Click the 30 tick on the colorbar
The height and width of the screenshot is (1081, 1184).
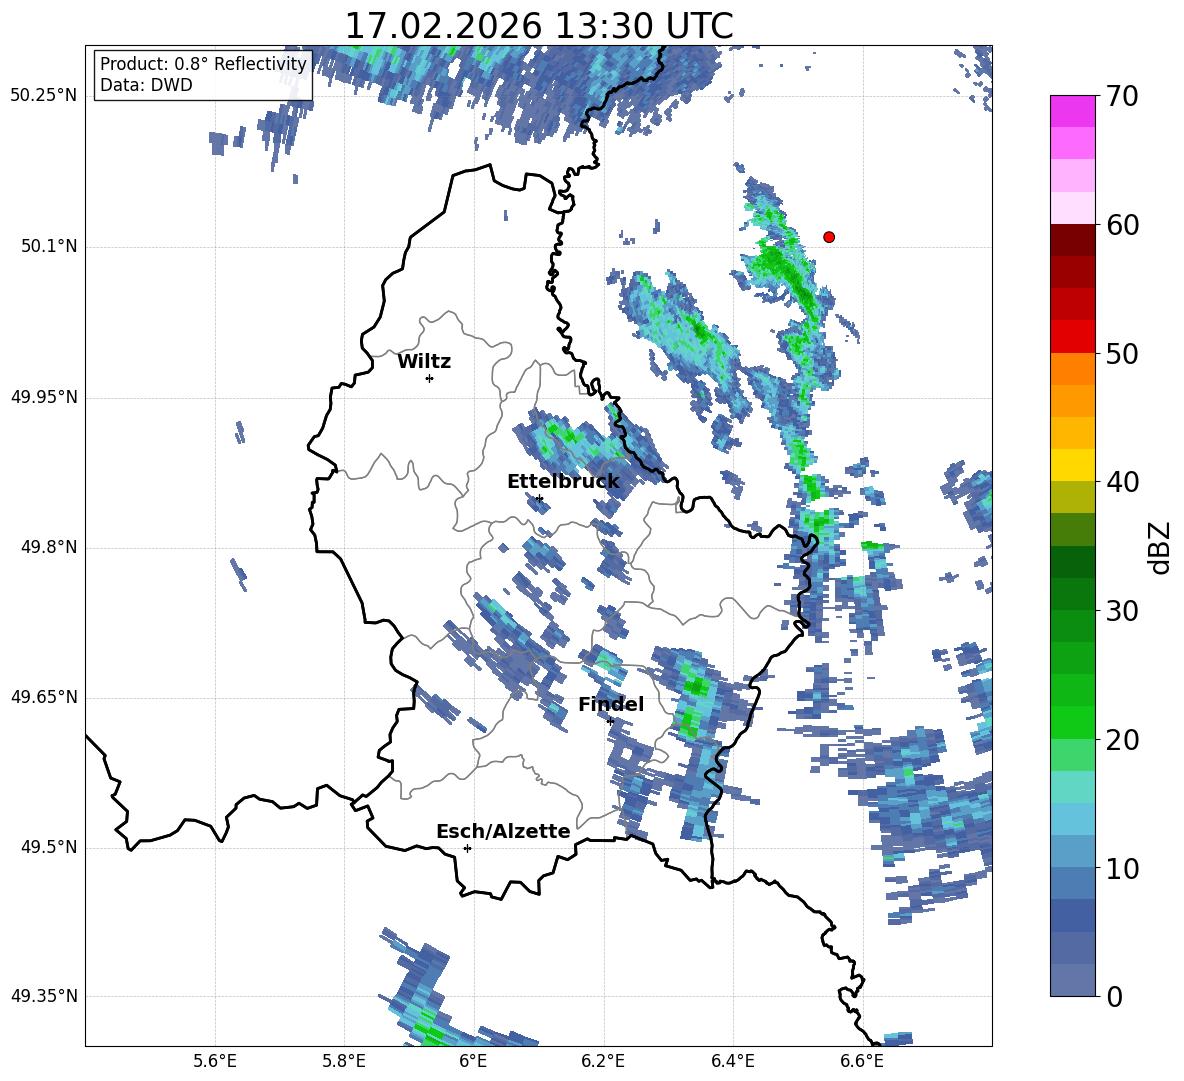click(1121, 611)
